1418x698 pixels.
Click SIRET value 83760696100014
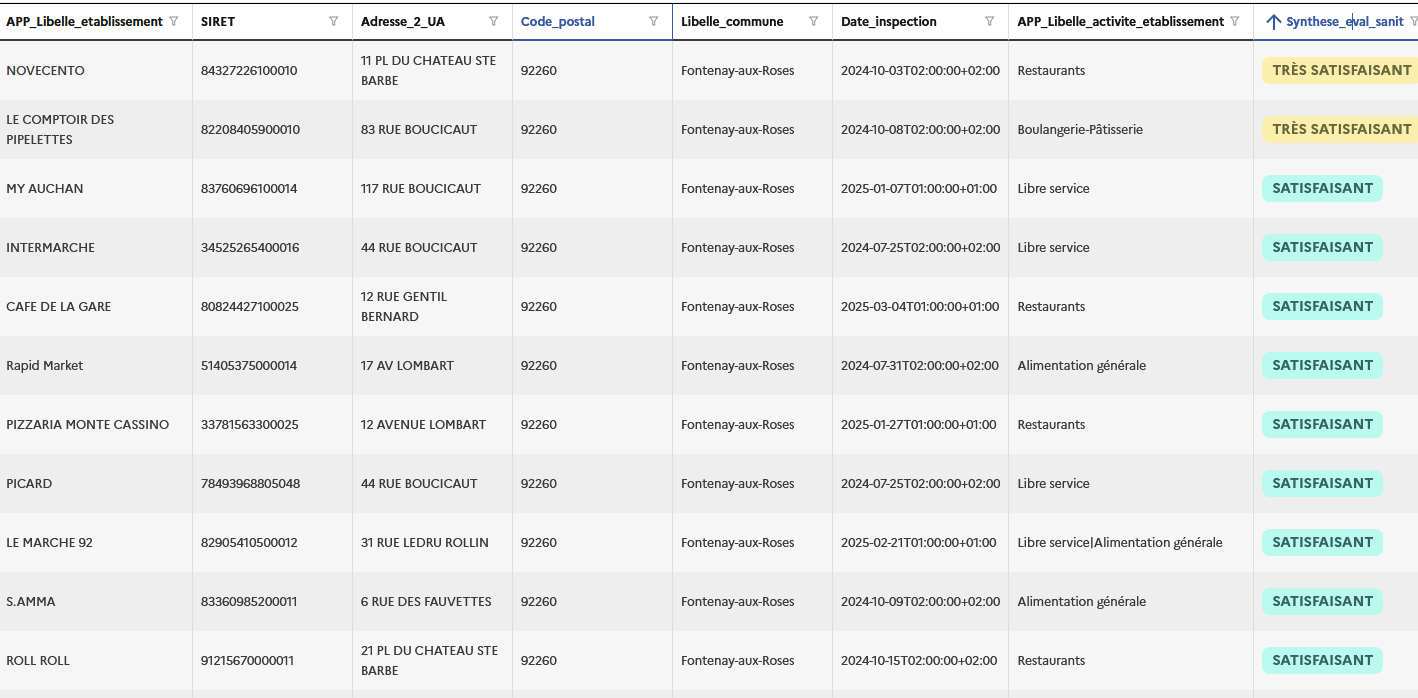point(249,188)
